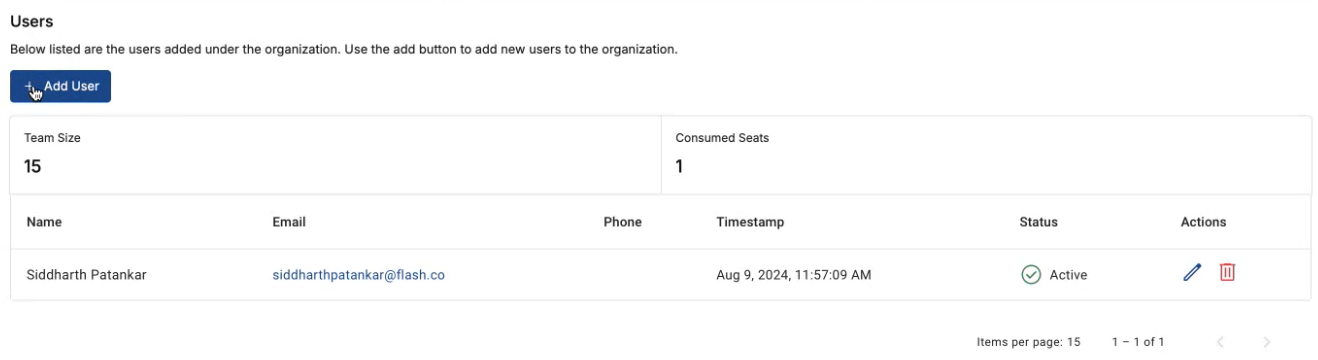Image resolution: width=1318 pixels, height=360 pixels.
Task: Click the Phone column header
Action: click(x=622, y=222)
